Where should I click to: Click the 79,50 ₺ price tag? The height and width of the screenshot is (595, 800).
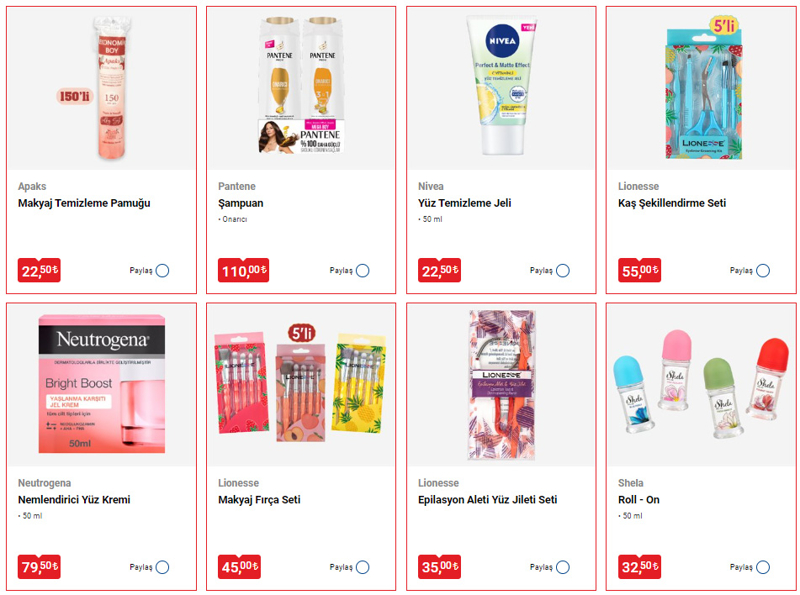[x=39, y=566]
